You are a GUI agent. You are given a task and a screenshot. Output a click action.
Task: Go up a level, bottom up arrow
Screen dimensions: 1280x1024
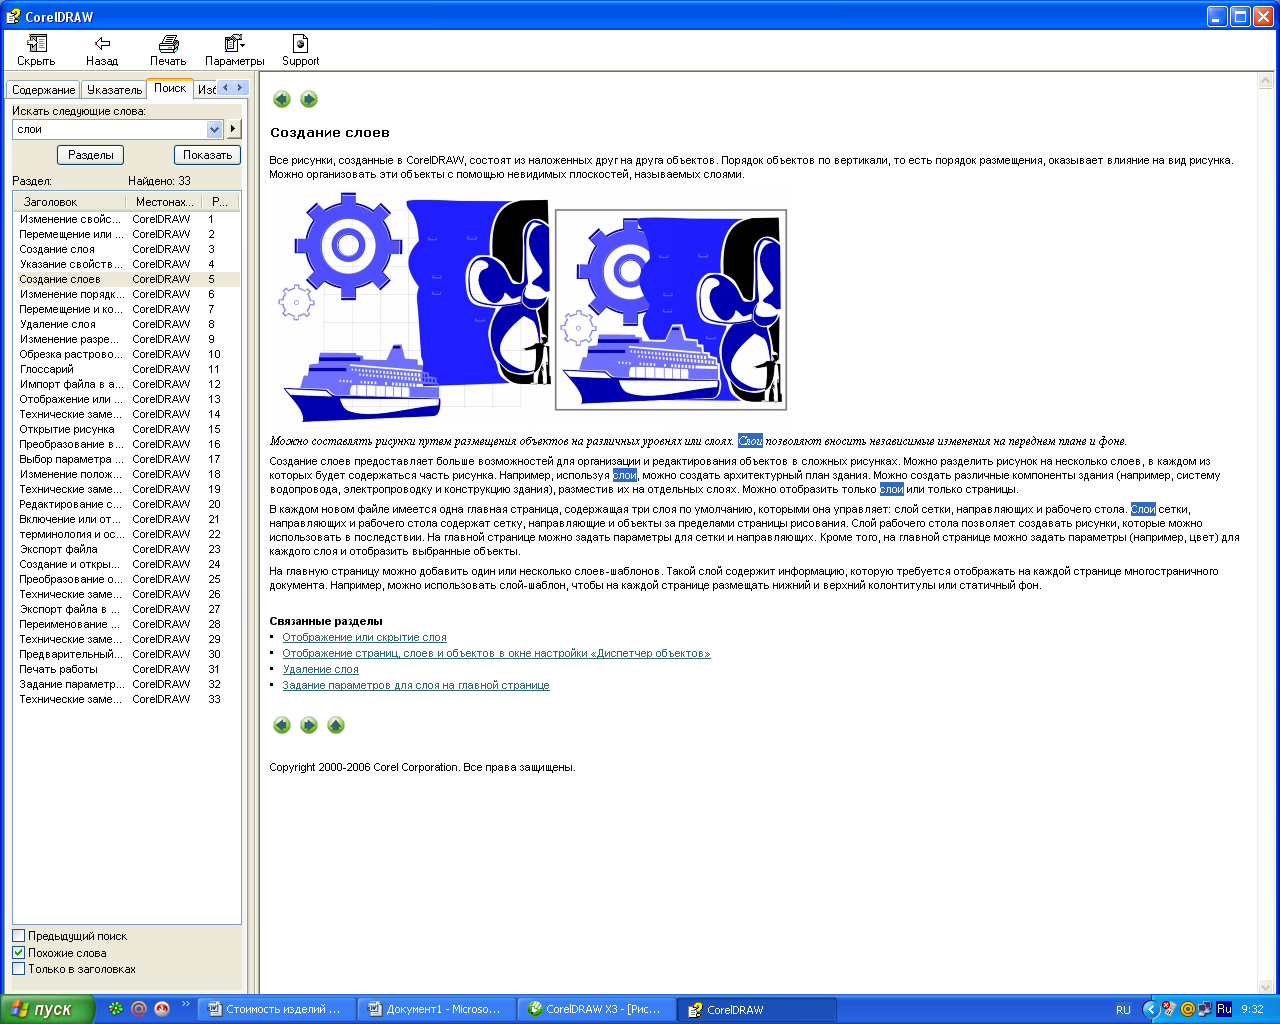336,725
